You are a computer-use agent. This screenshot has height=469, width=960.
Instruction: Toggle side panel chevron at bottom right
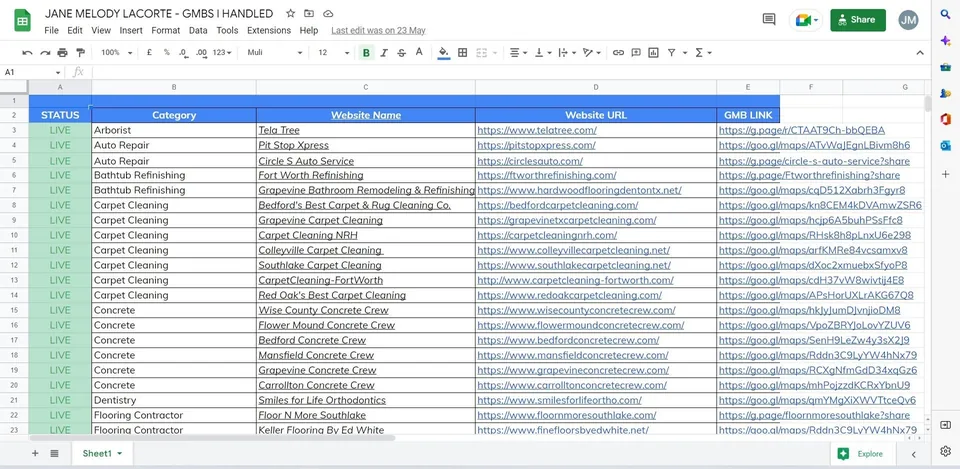(913, 454)
